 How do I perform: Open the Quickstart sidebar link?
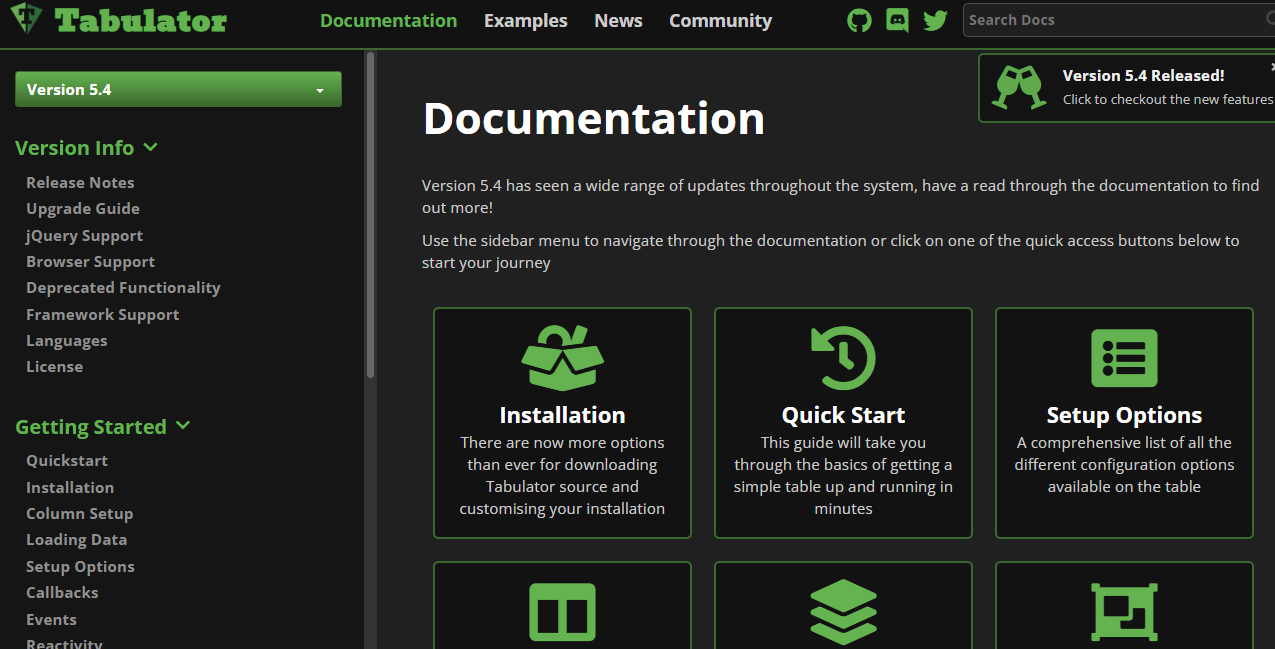pos(67,460)
